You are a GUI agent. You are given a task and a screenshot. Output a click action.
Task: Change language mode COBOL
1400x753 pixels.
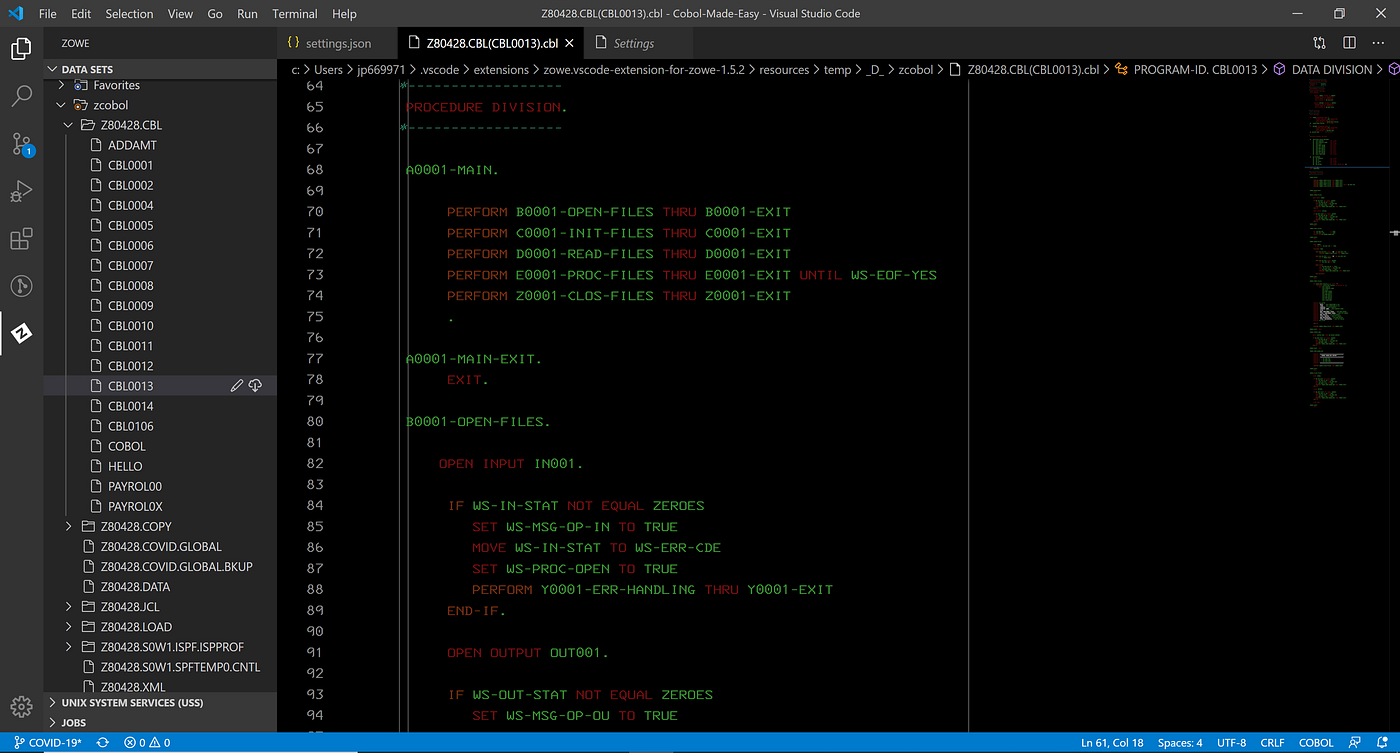(1316, 743)
